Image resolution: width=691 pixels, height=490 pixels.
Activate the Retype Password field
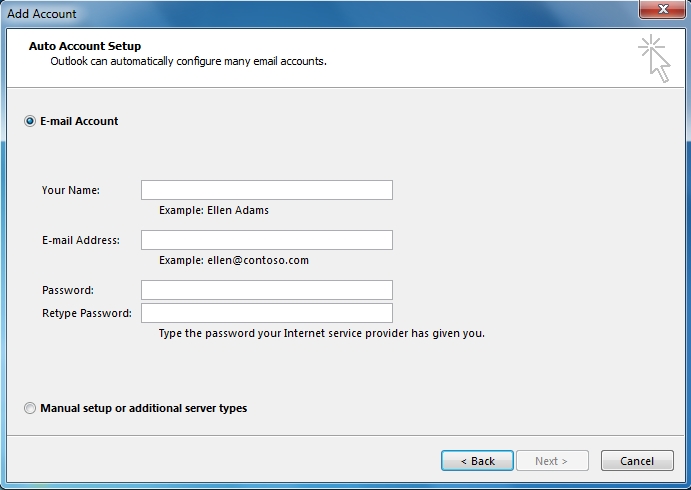coord(266,313)
